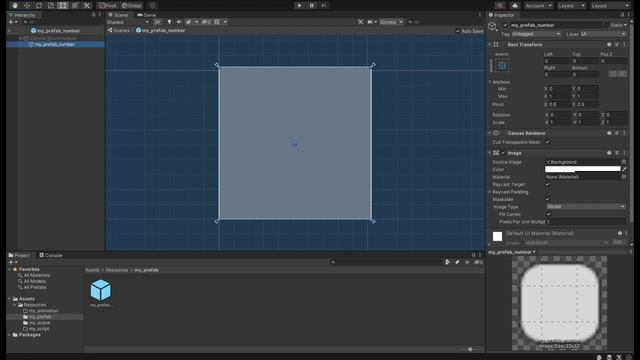Click the Scenes breadcrumb in Scene view

[119, 30]
